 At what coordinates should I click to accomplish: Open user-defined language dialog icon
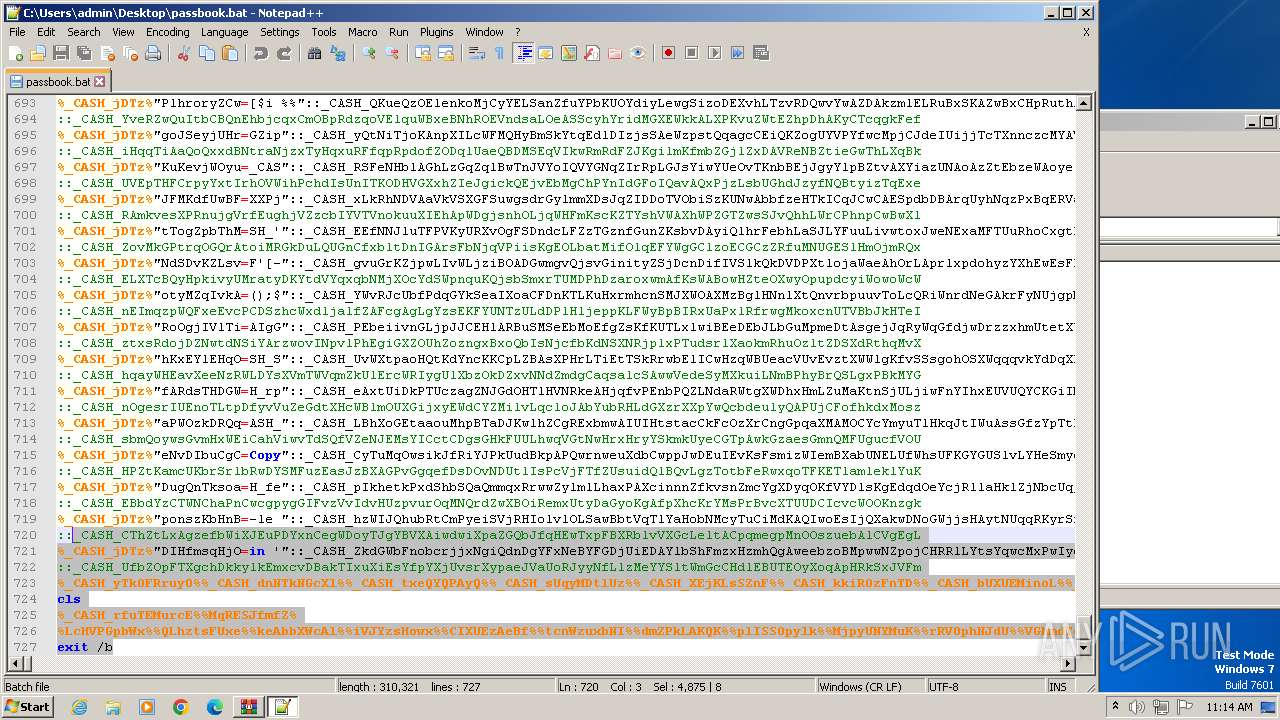tap(546, 53)
